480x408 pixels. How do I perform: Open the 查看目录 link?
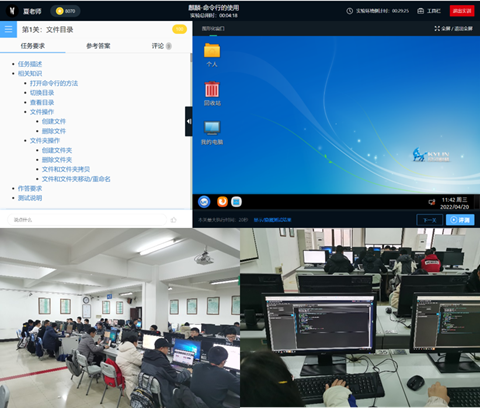point(42,102)
